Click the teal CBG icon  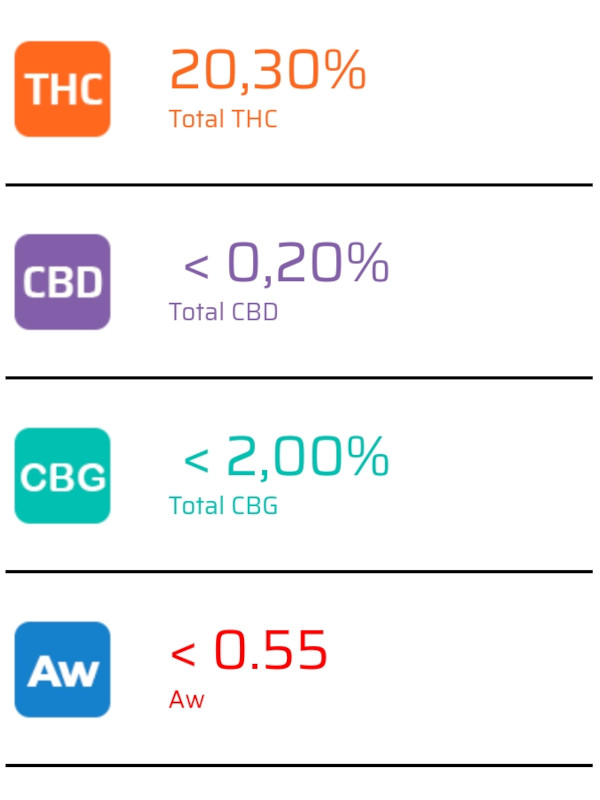point(62,476)
